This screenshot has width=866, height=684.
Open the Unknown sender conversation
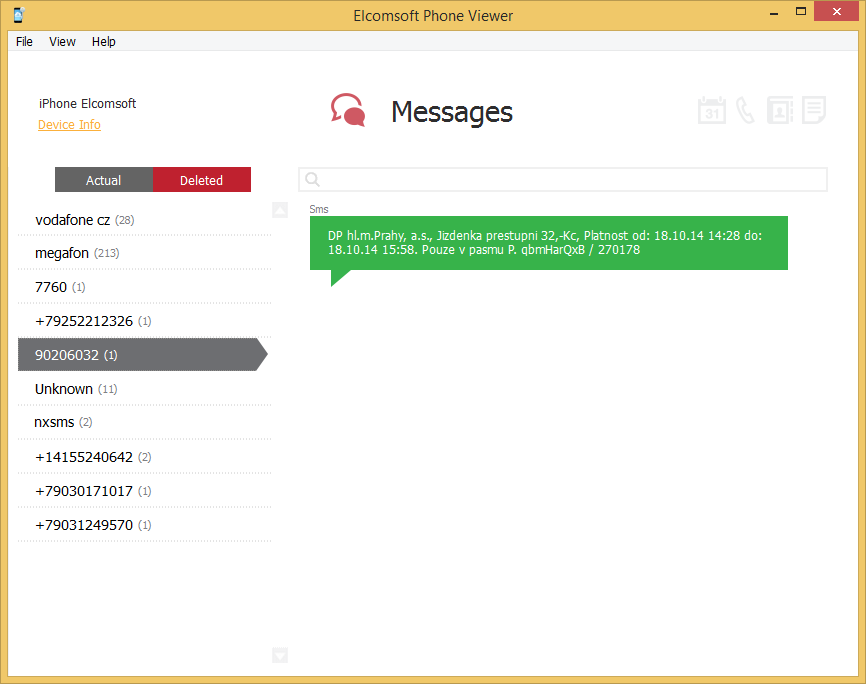pos(143,389)
